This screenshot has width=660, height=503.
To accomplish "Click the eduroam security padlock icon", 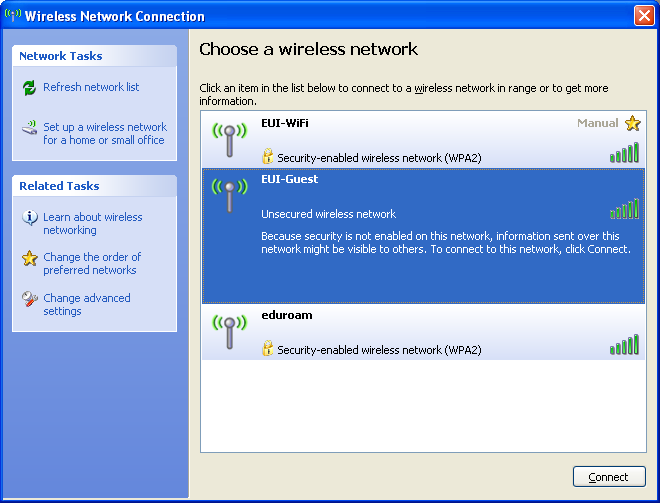I will [x=267, y=349].
